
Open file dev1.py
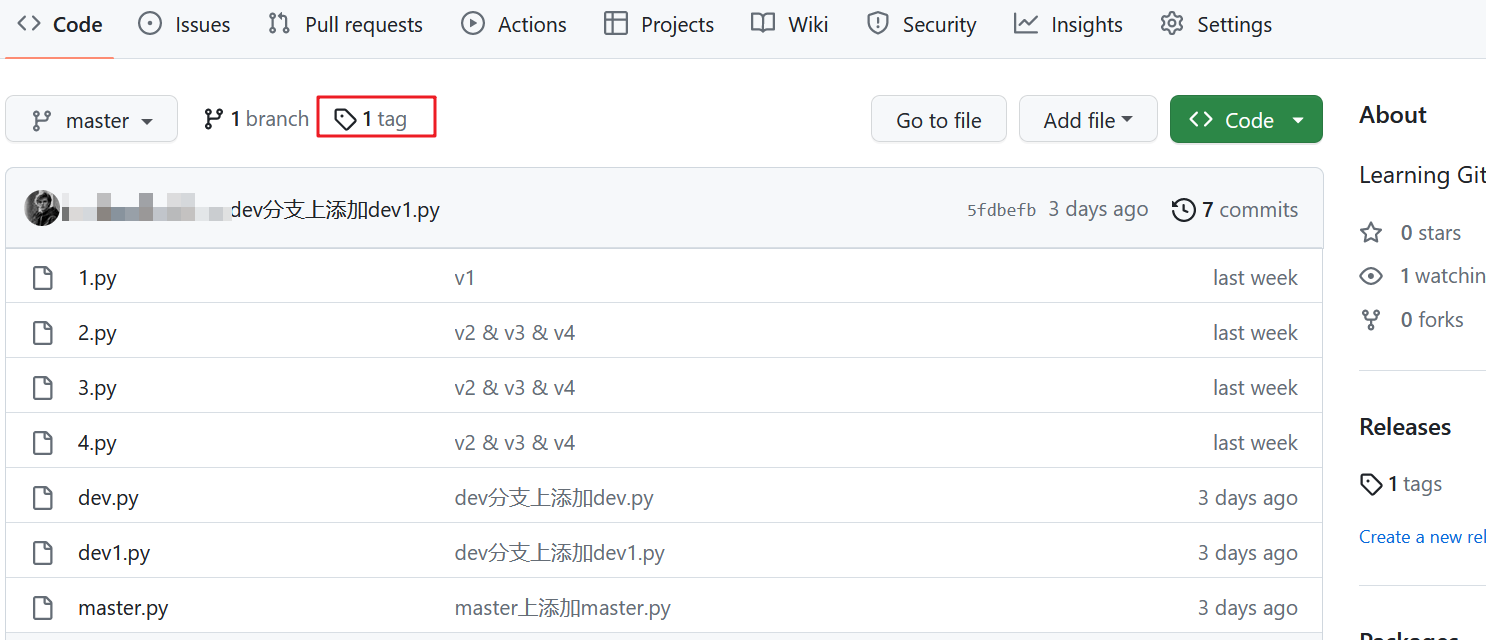click(x=114, y=553)
